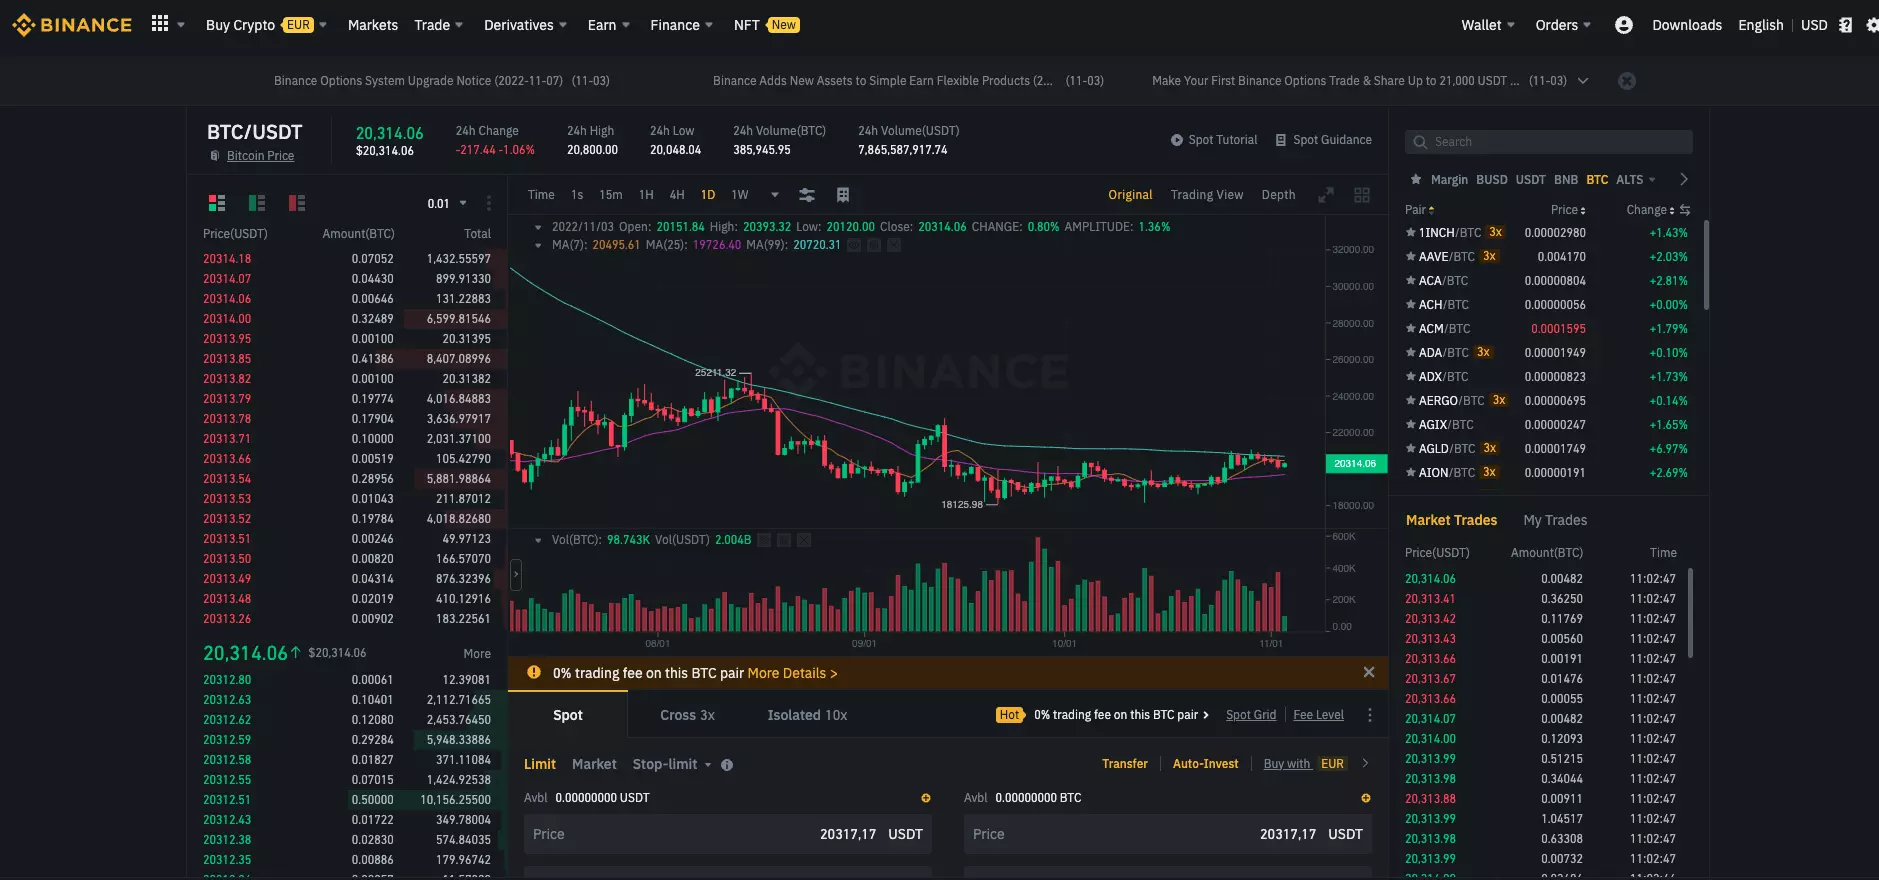Select the Market order type
1879x880 pixels.
594,764
